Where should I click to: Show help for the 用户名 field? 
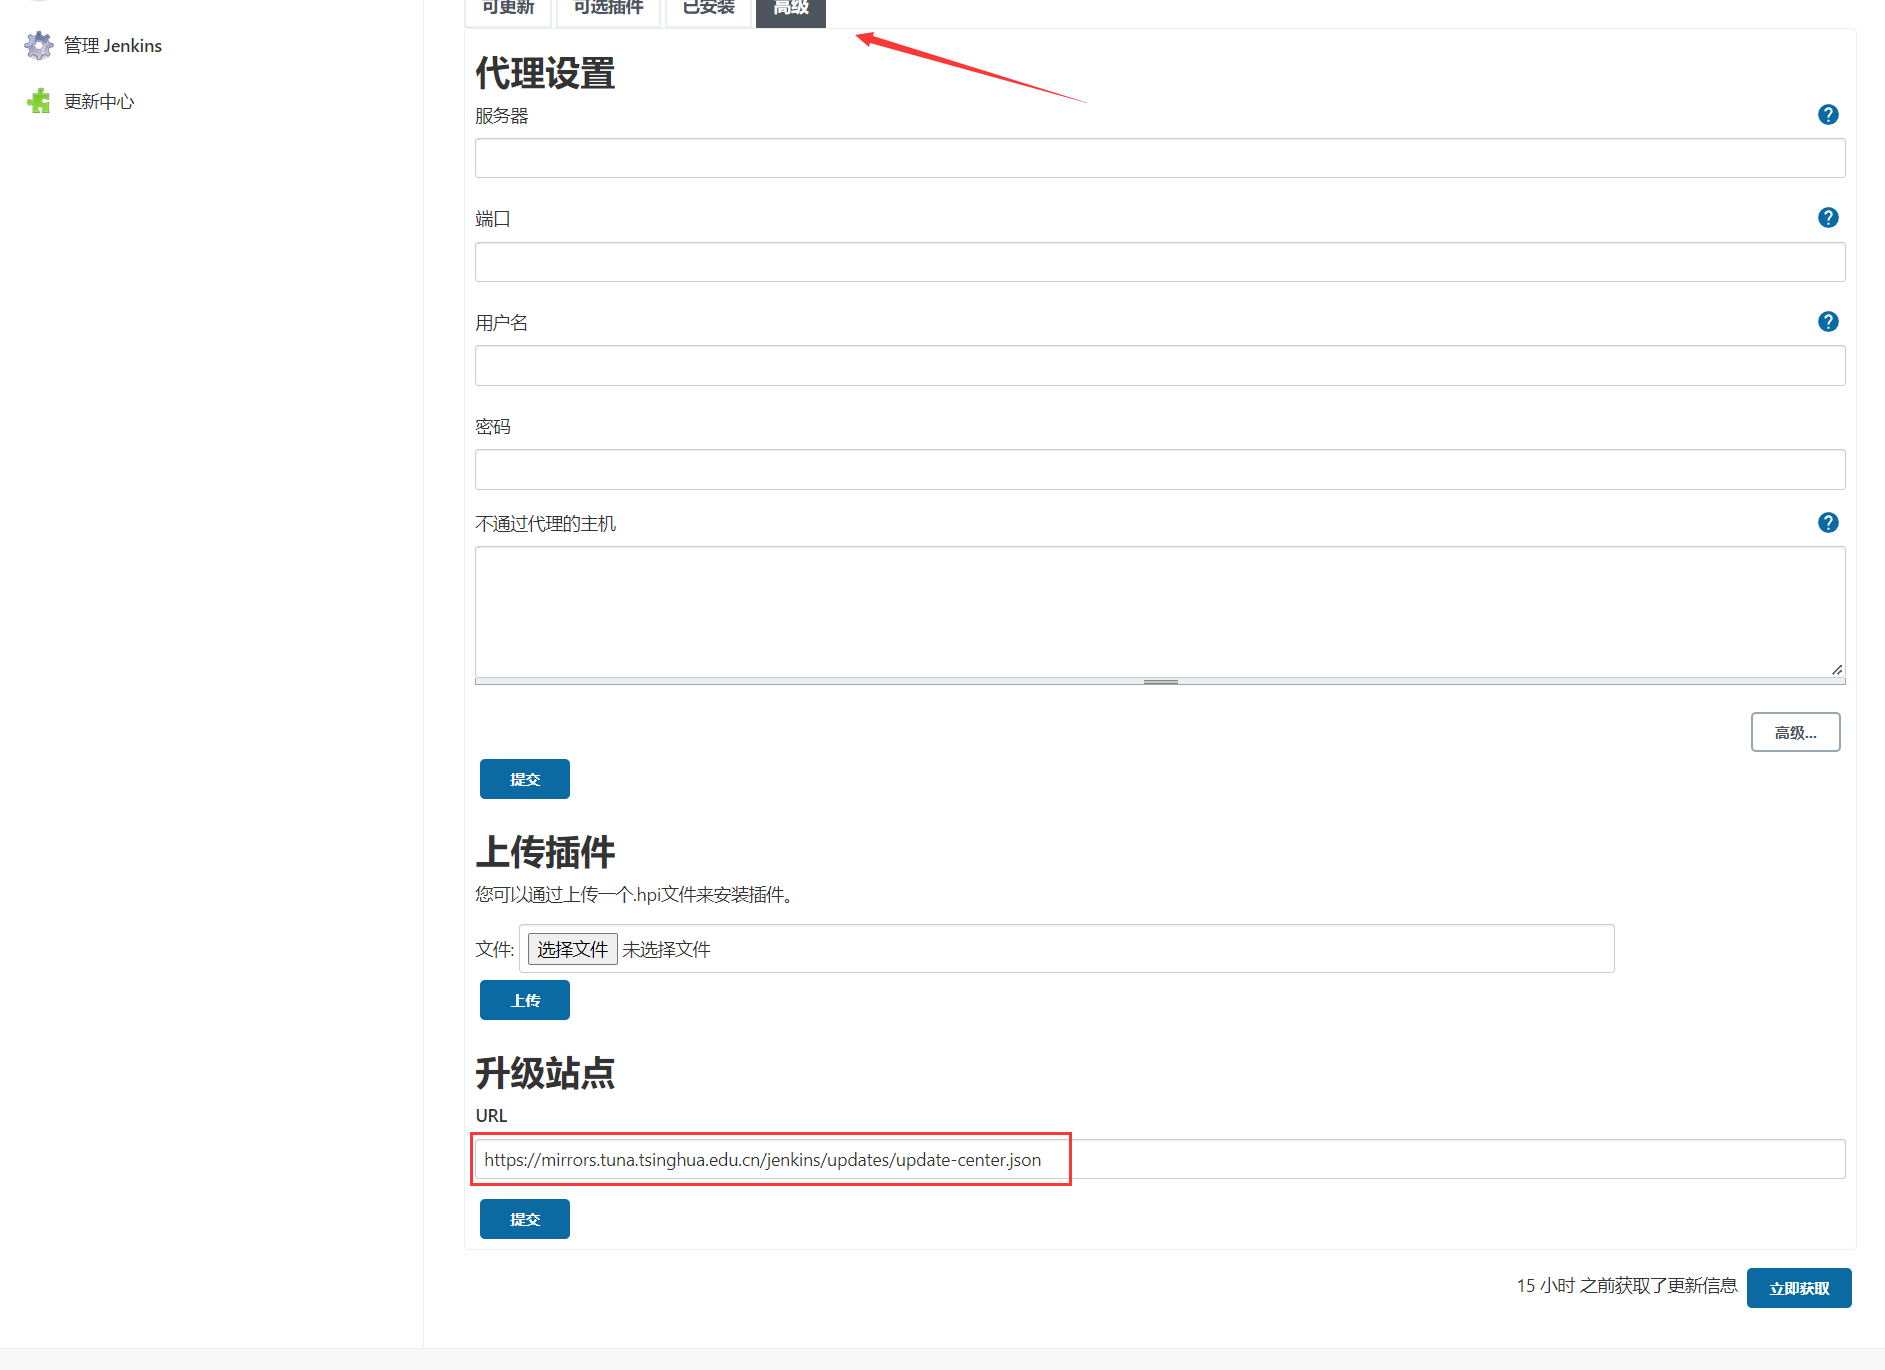pyautogui.click(x=1827, y=322)
